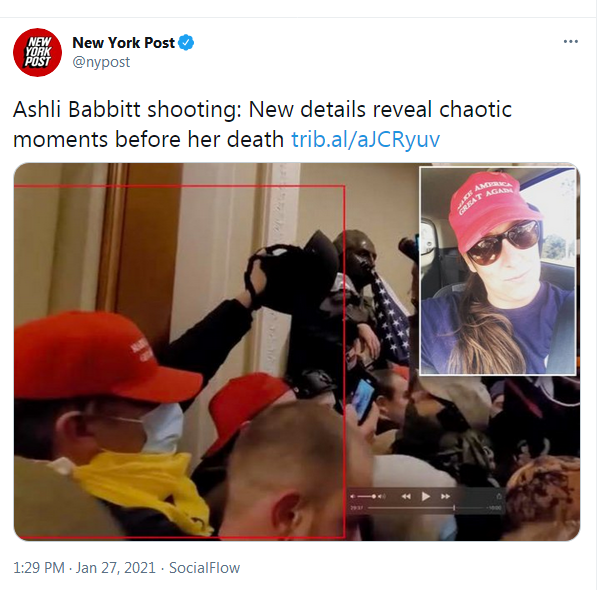The width and height of the screenshot is (598, 590).
Task: Open the New York Post profile avatar
Action: 37,52
